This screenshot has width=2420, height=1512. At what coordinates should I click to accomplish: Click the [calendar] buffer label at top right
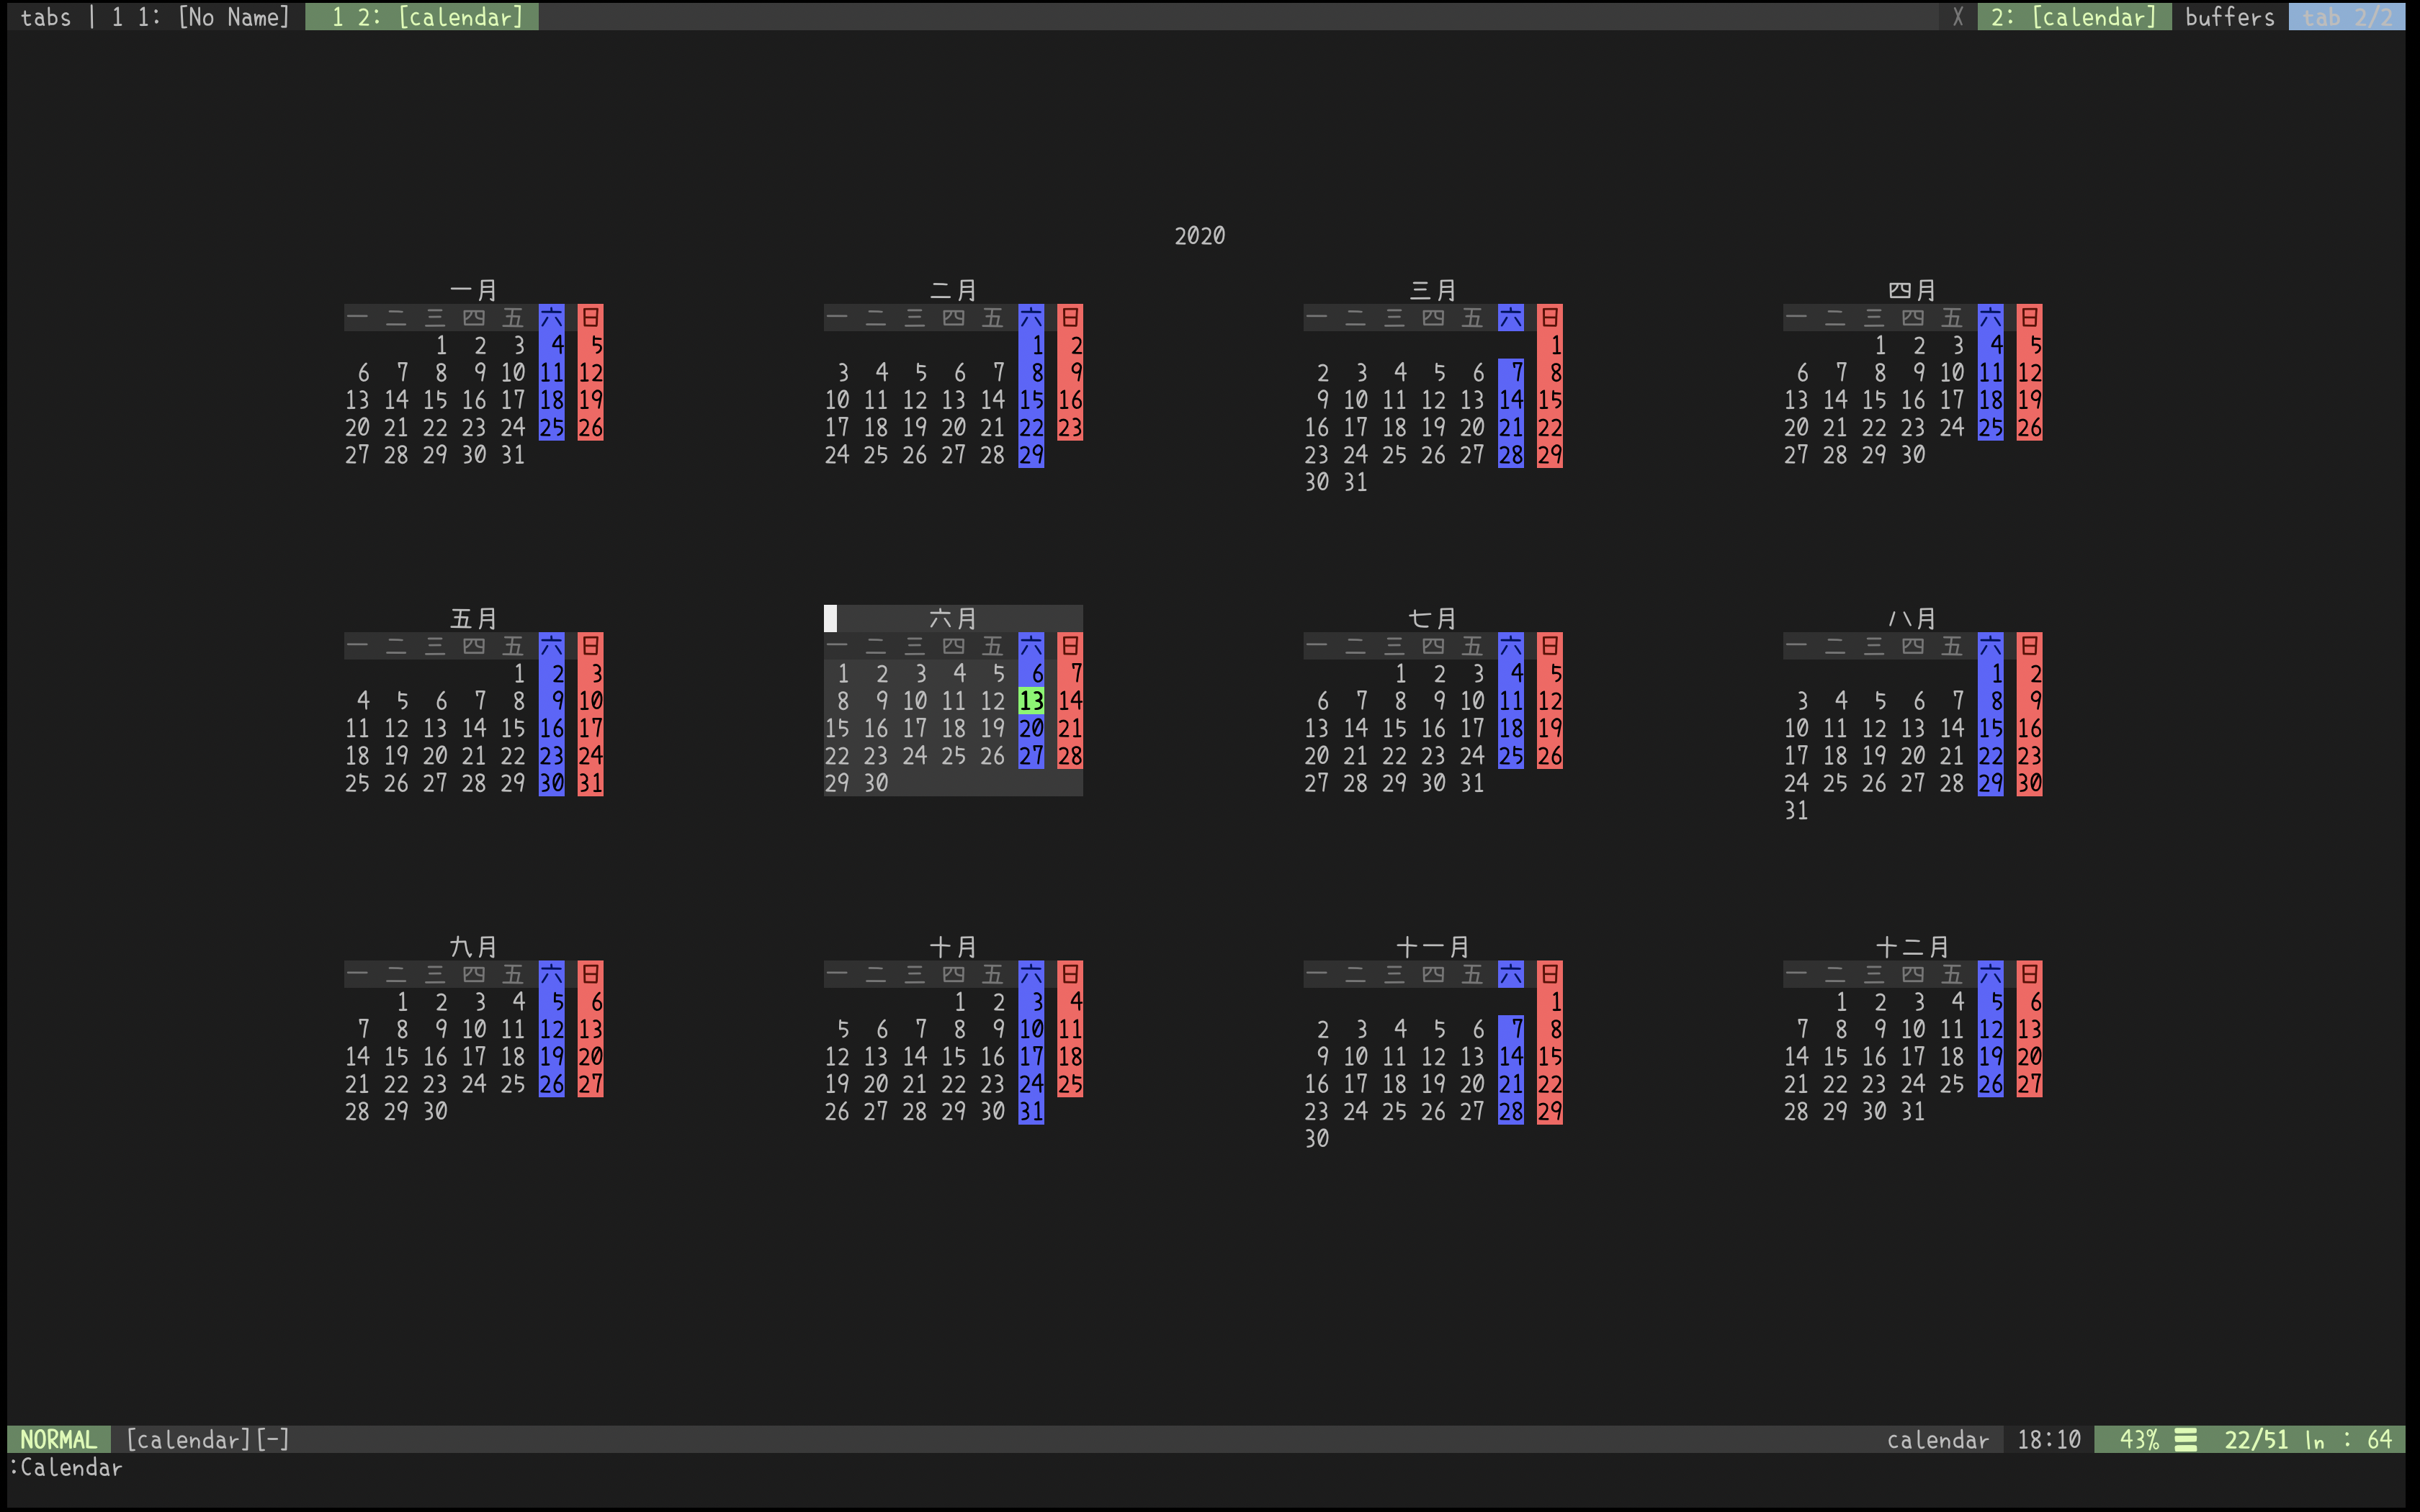[2074, 17]
